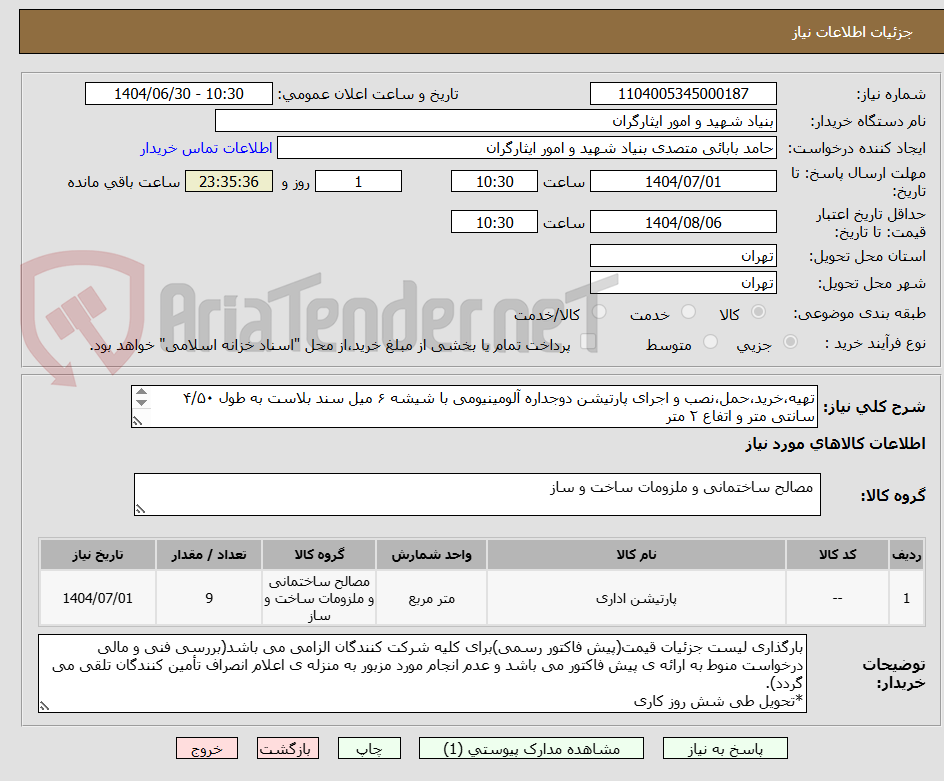Click شهر محل تحویل field تهران

tap(683, 283)
